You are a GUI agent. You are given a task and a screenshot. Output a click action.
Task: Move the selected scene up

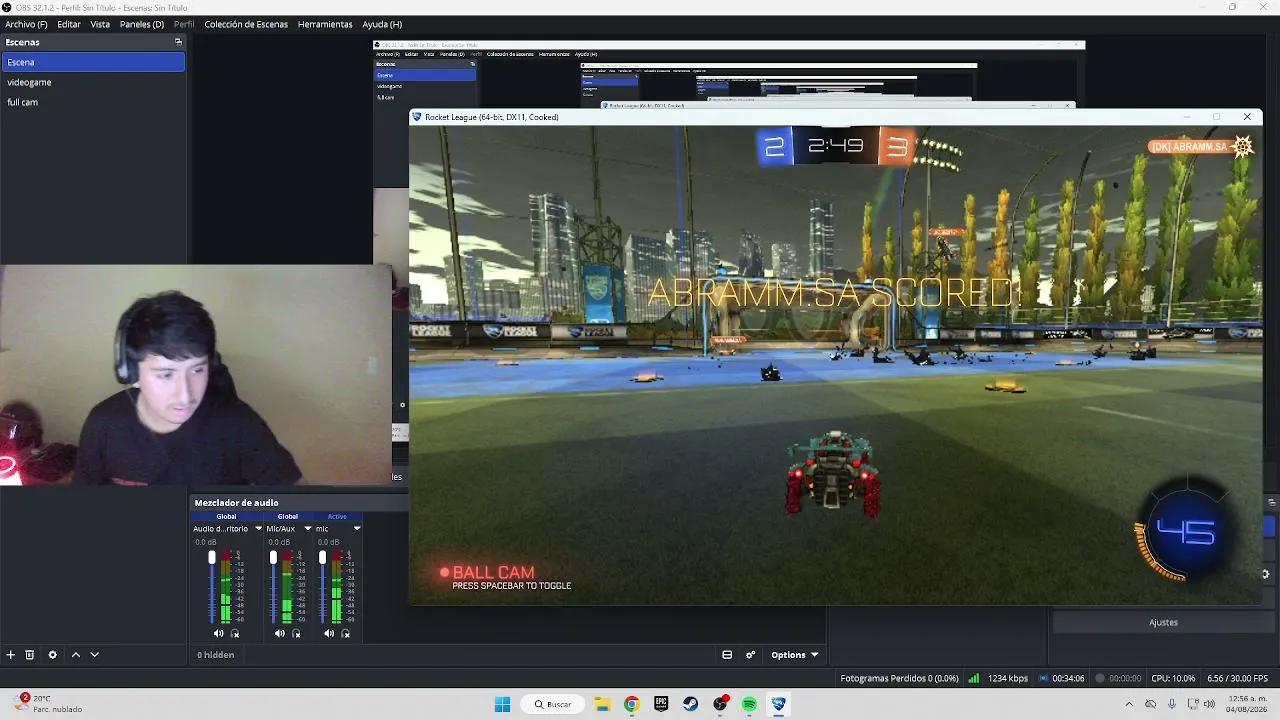[75, 655]
